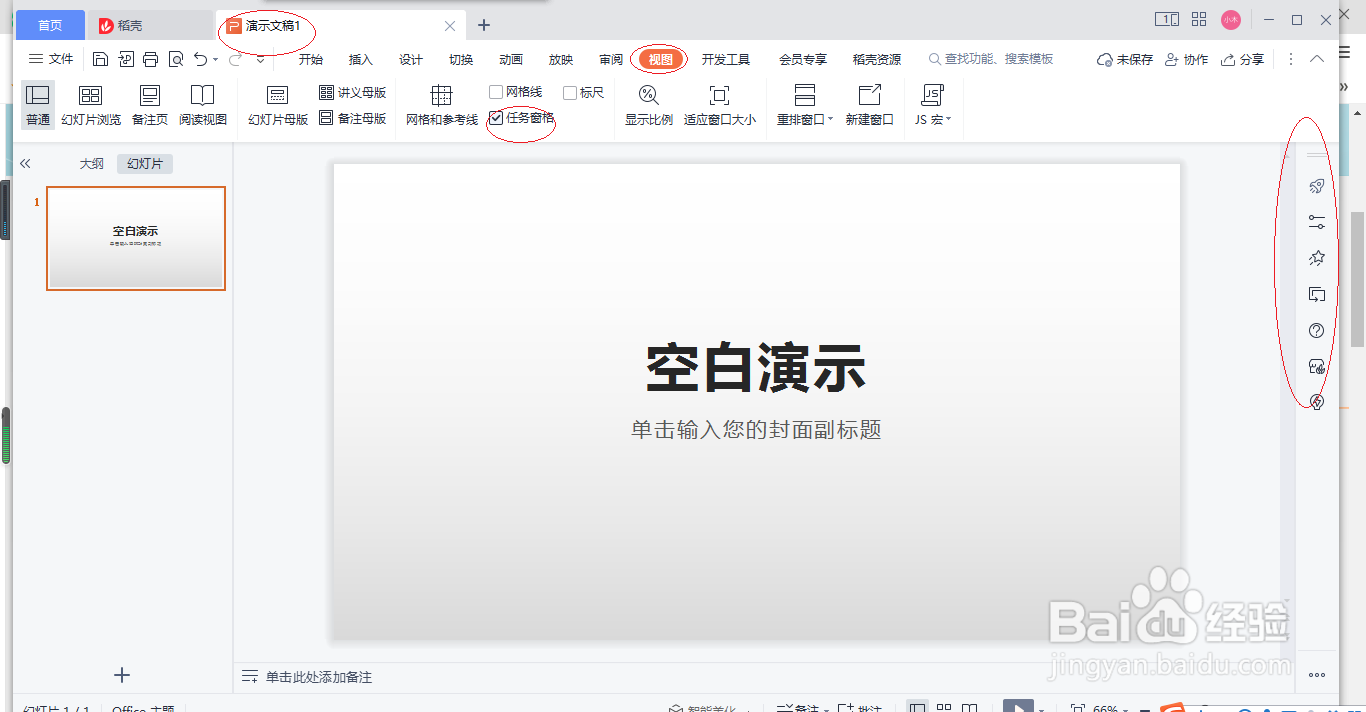Click the slide 1 thumbnail

135,238
